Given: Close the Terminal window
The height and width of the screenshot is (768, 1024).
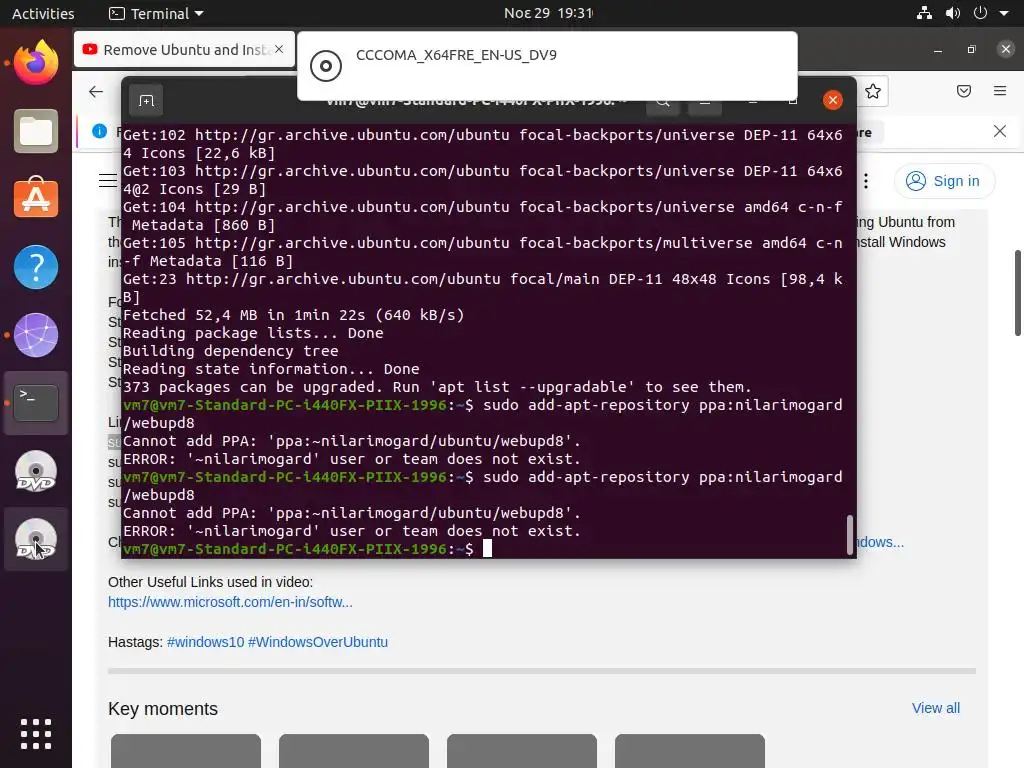Looking at the screenshot, I should 833,100.
